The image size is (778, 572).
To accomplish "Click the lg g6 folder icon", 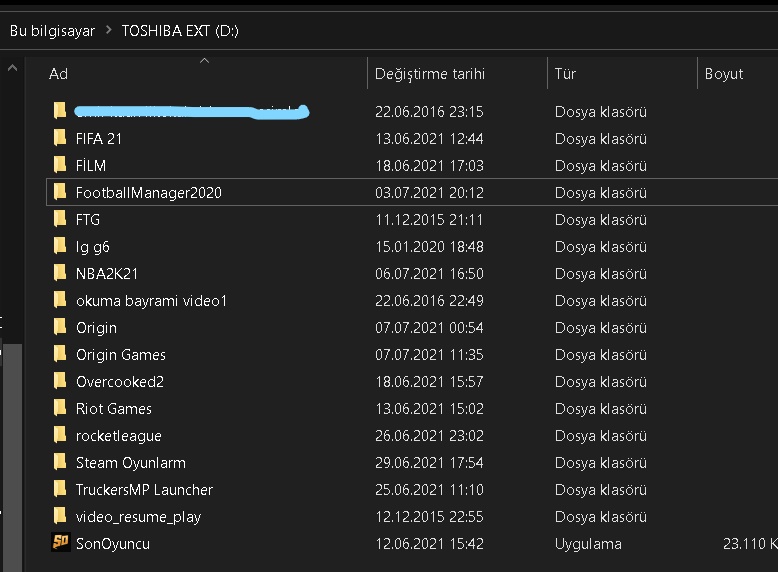I will (x=60, y=246).
